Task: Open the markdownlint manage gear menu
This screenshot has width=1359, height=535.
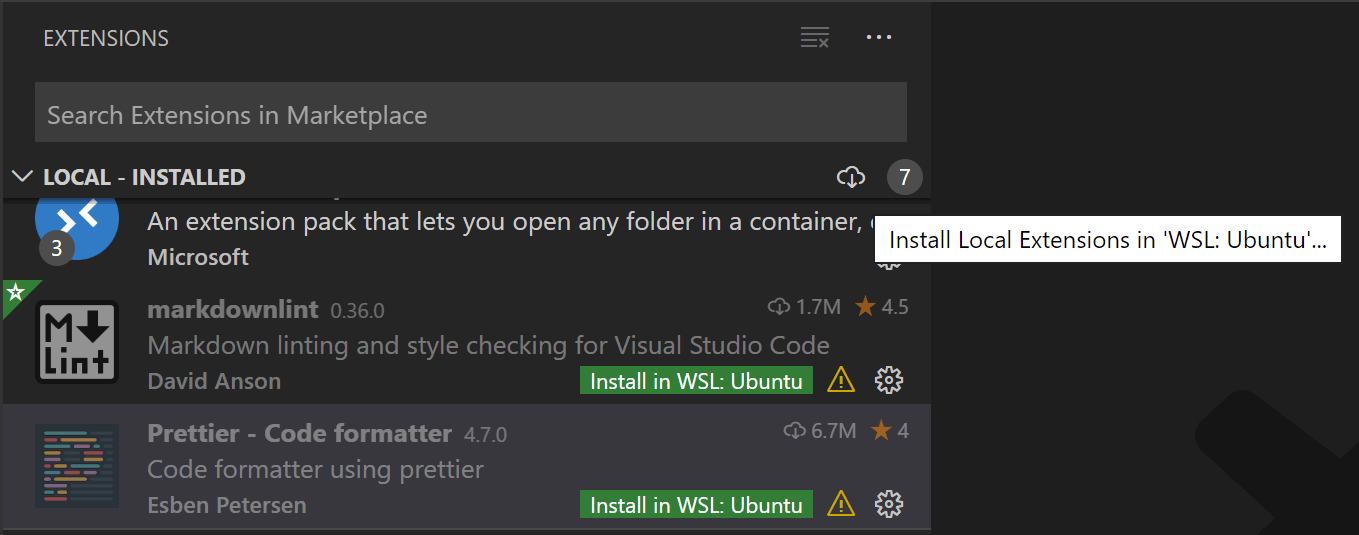Action: [x=888, y=380]
